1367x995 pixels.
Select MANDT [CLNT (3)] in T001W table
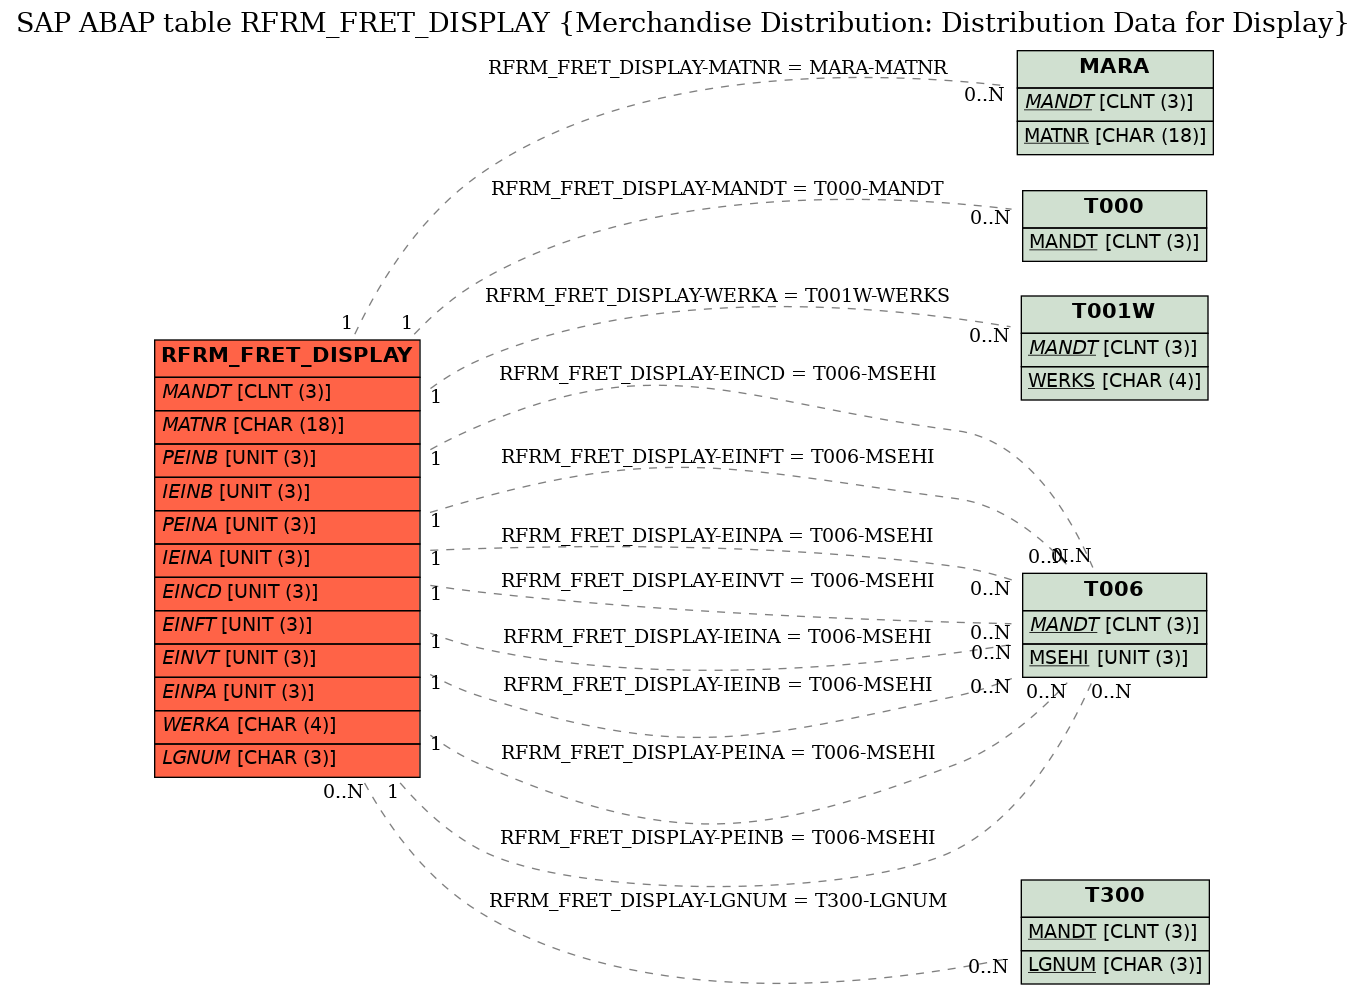(1114, 349)
